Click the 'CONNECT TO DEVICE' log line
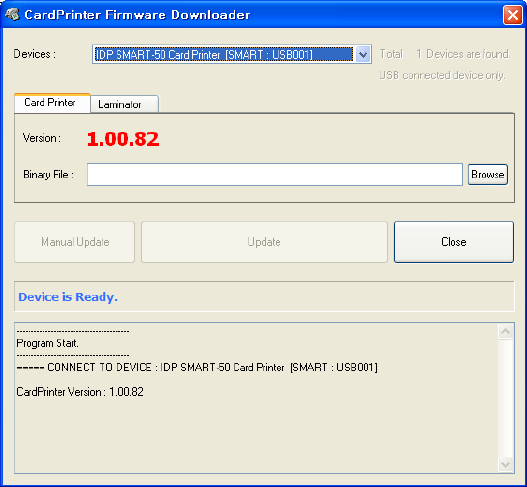This screenshot has height=487, width=527. point(197,367)
